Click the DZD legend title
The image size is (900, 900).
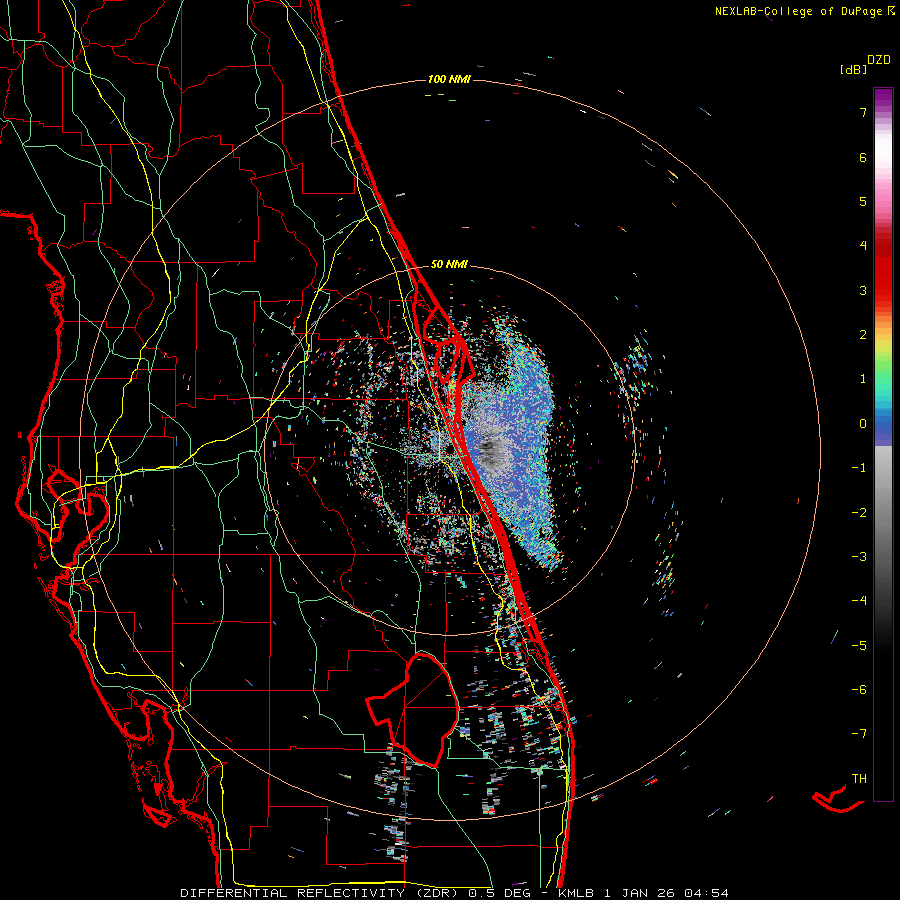click(x=879, y=60)
